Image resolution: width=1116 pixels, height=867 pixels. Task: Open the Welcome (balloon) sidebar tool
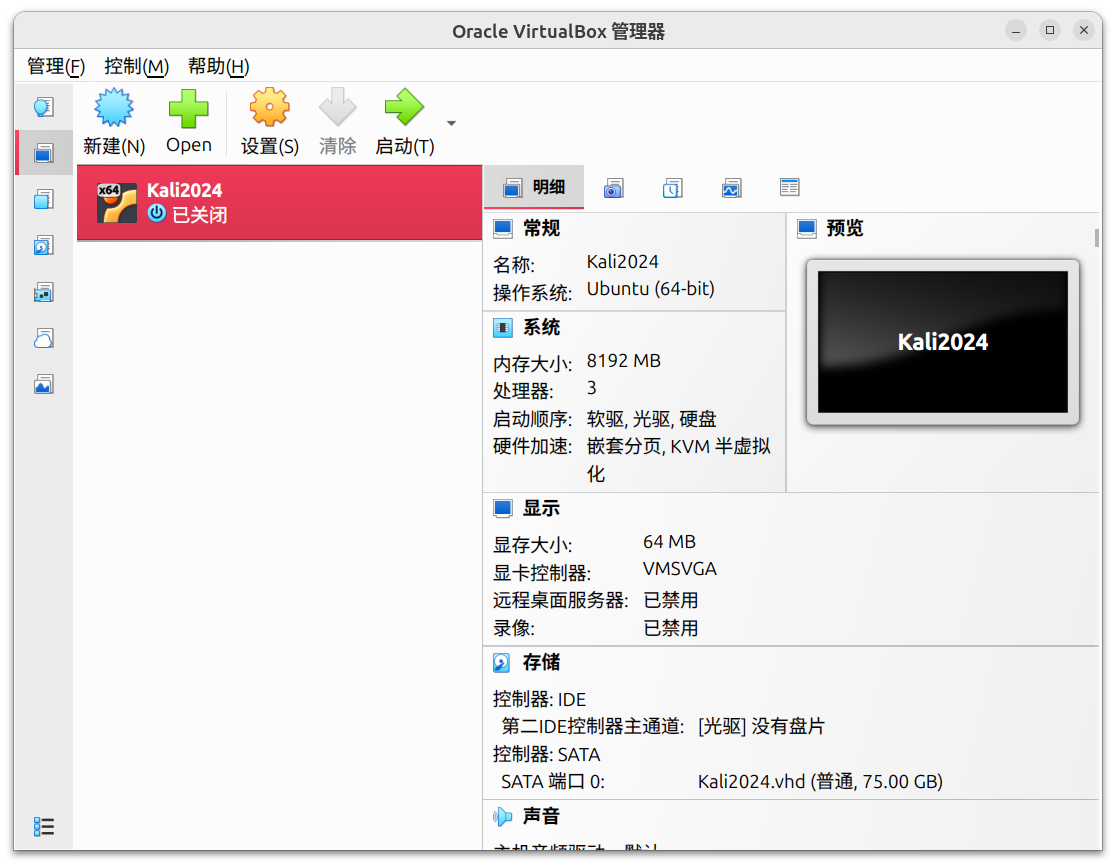coord(43,107)
